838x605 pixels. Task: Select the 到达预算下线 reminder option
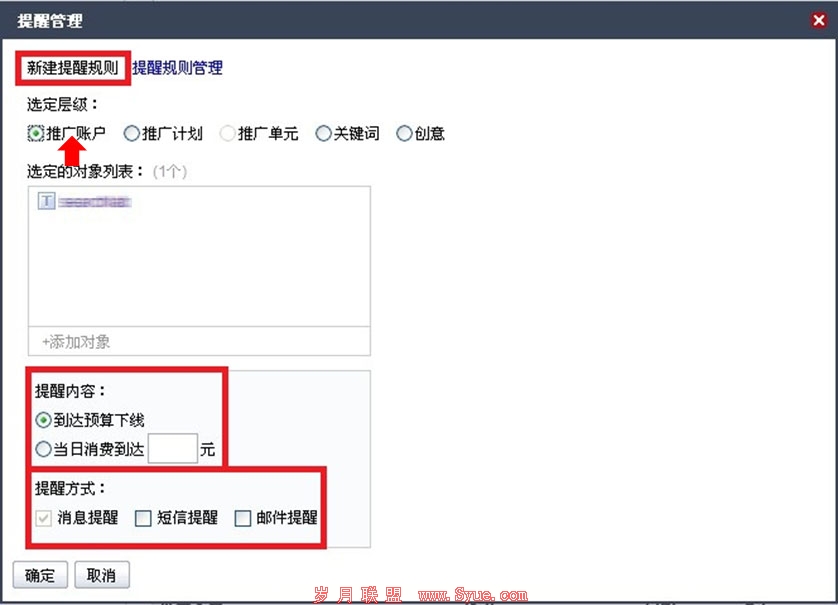43,420
